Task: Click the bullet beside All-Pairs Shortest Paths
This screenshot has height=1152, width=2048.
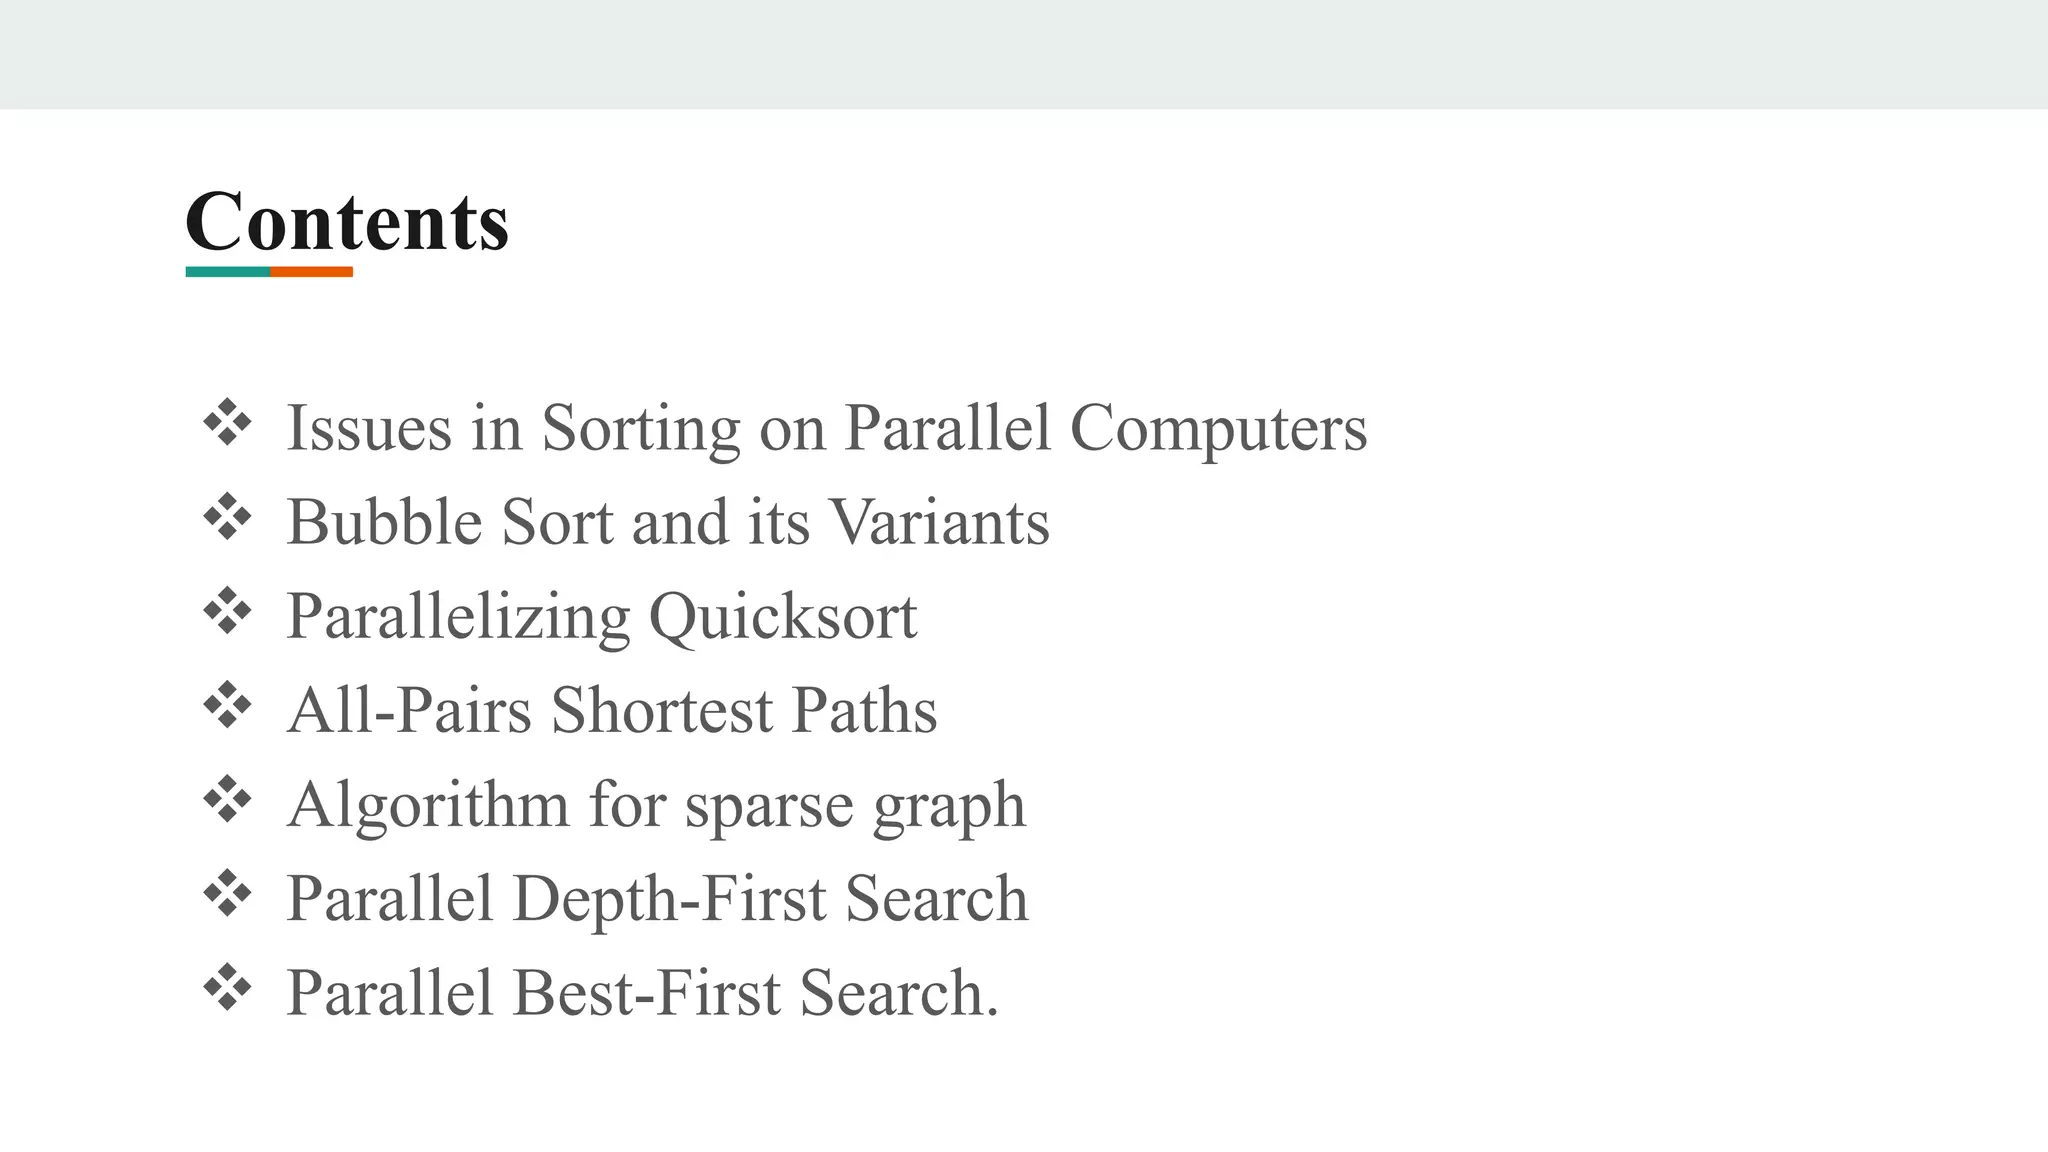Action: [x=227, y=705]
